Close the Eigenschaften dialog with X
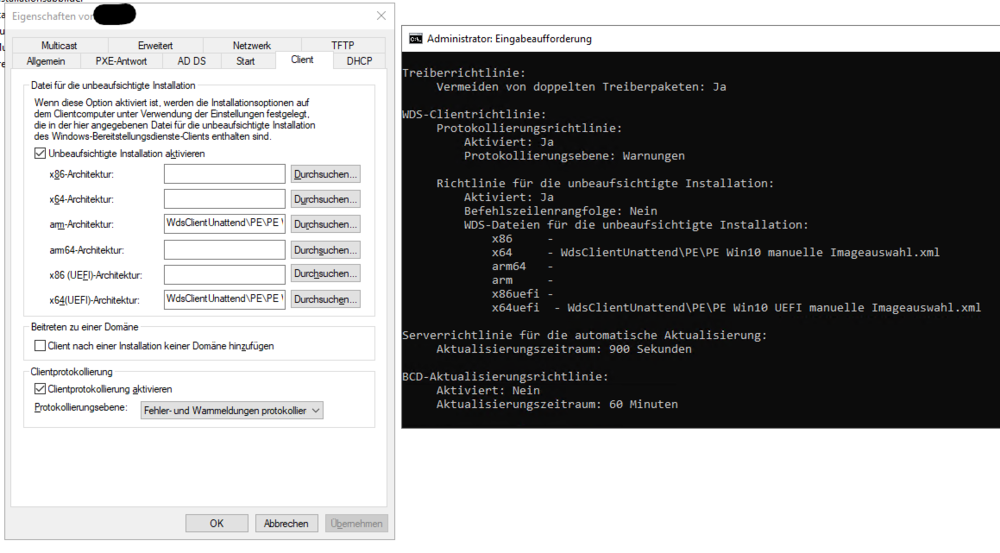Image resolution: width=1000 pixels, height=553 pixels. [x=381, y=16]
